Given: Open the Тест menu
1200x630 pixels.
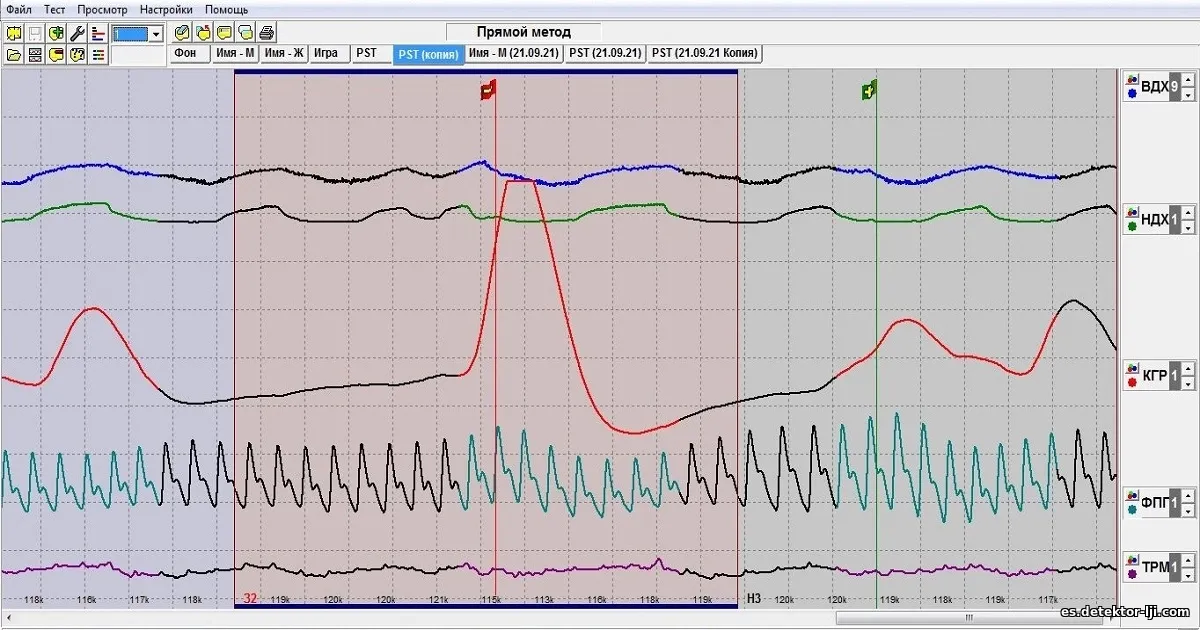Looking at the screenshot, I should pyautogui.click(x=54, y=9).
